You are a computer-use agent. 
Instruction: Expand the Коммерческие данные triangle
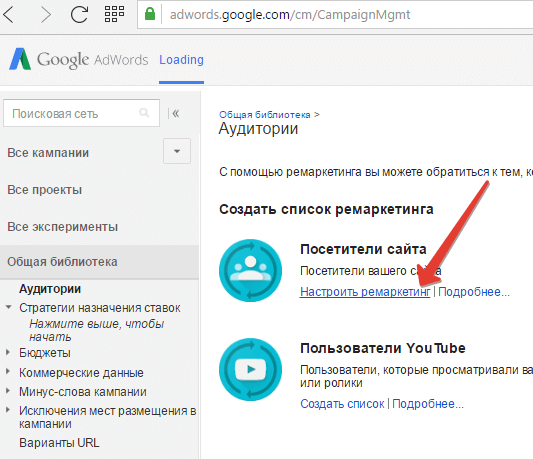click(8, 372)
